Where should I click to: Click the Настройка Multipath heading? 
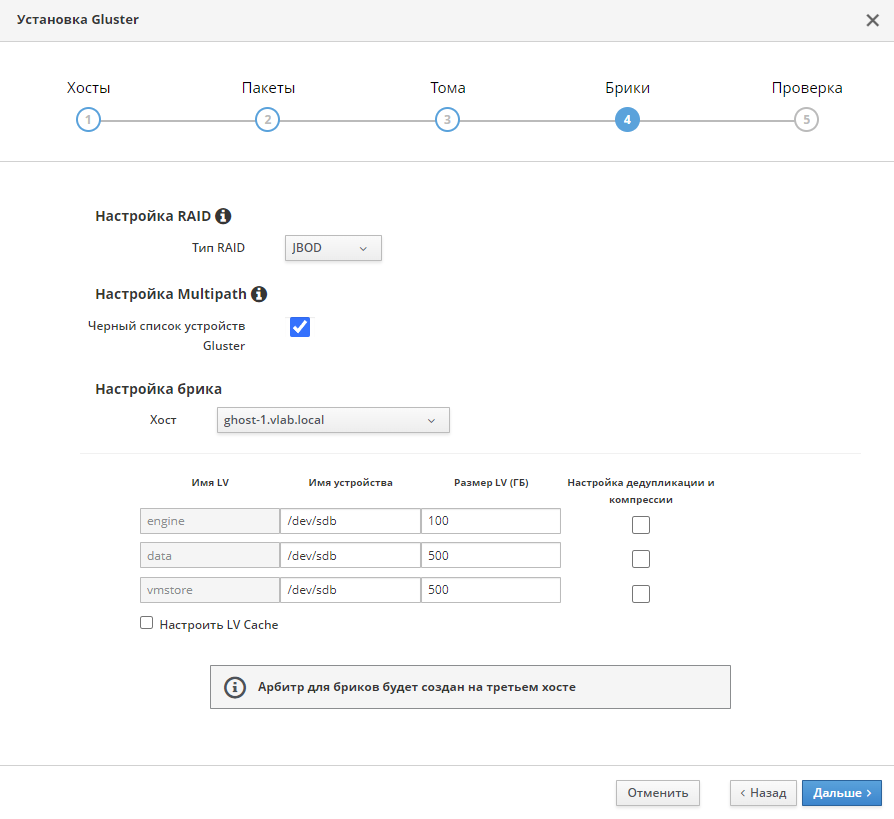(170, 294)
